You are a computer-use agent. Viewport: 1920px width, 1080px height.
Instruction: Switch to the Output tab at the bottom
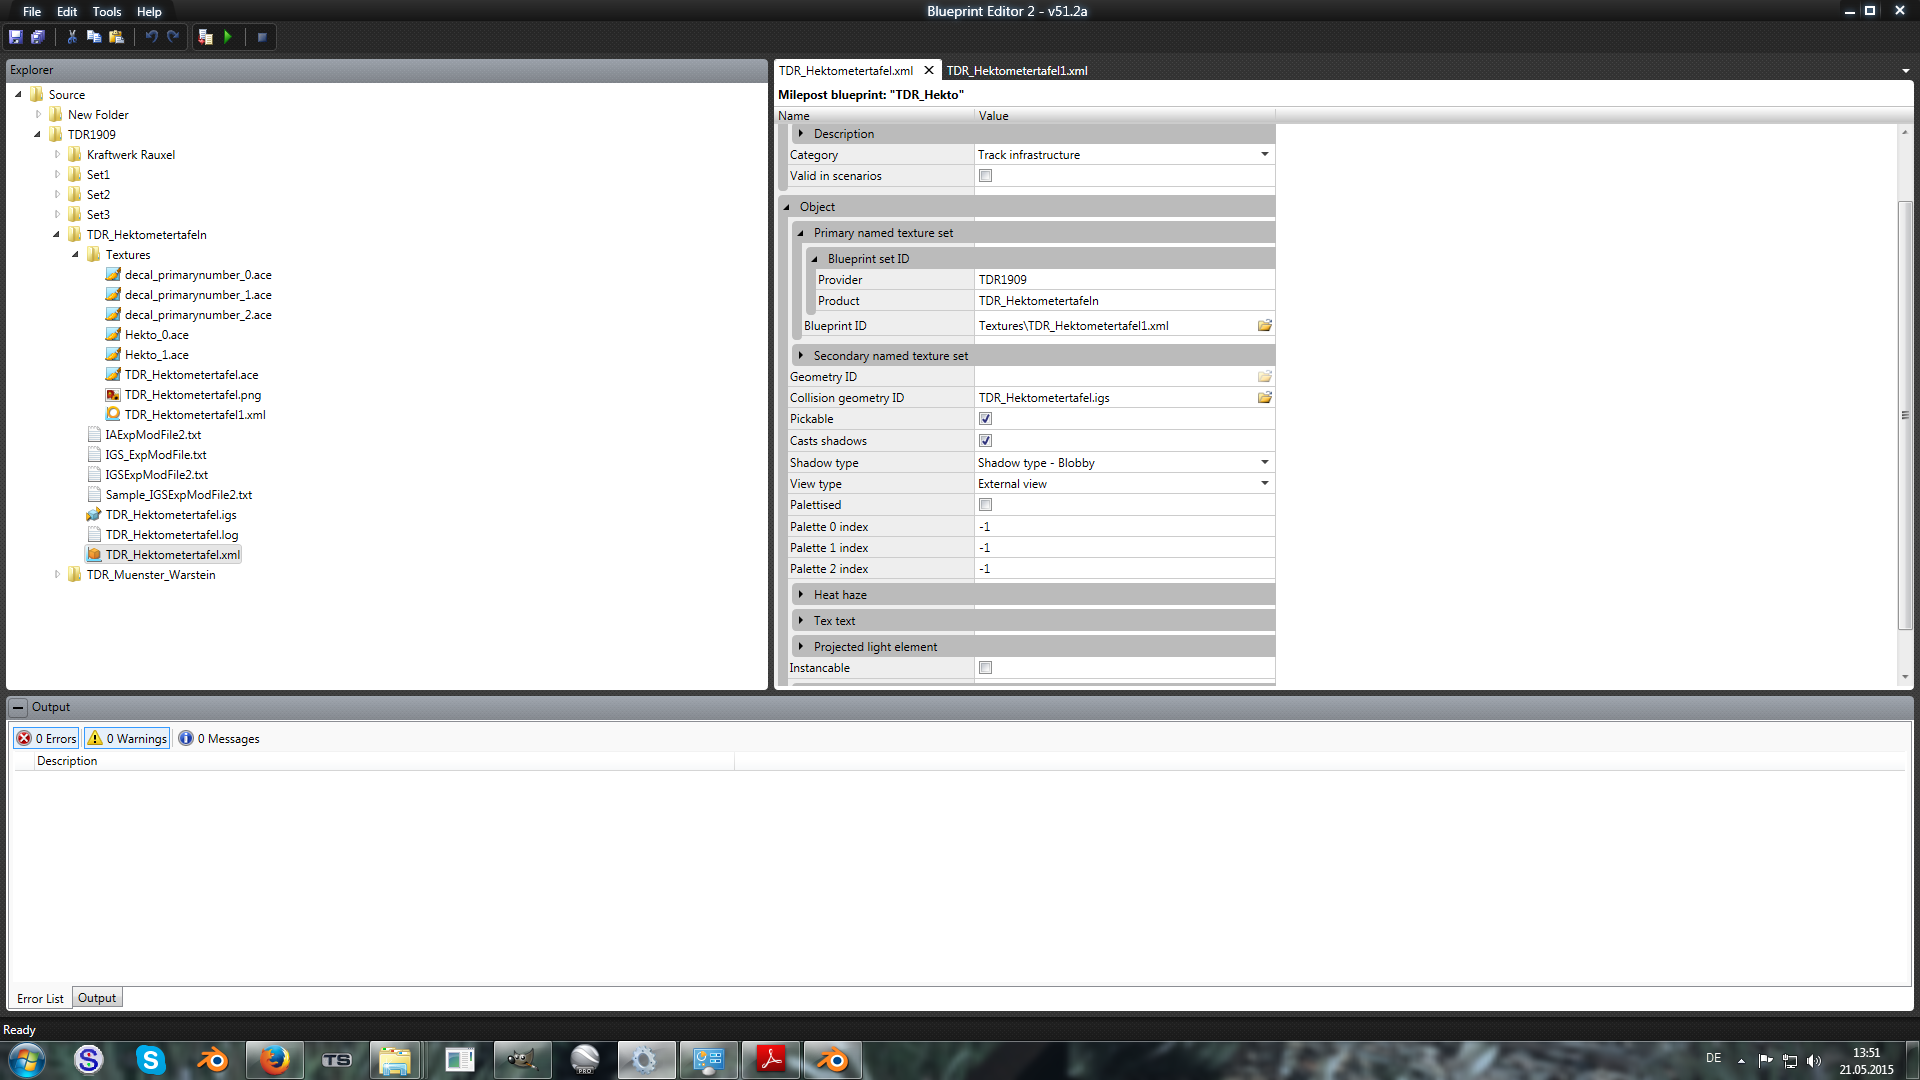coord(97,998)
